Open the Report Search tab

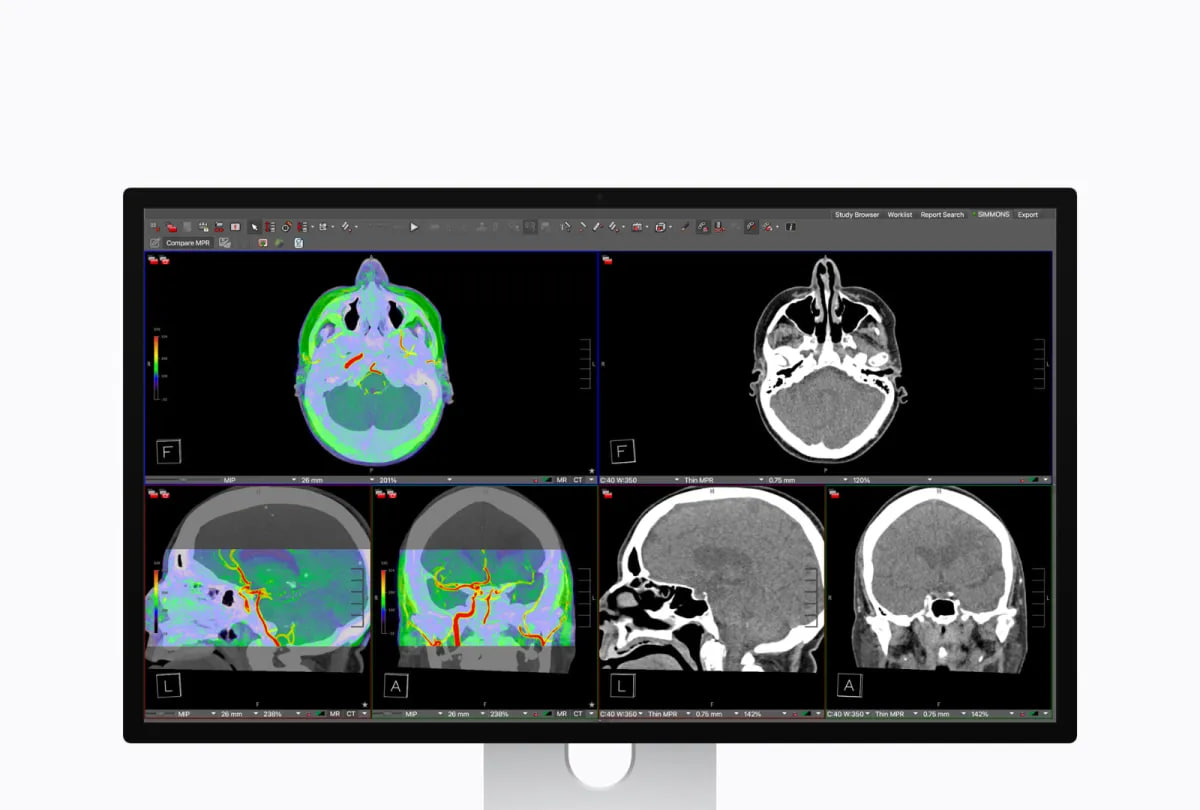942,215
